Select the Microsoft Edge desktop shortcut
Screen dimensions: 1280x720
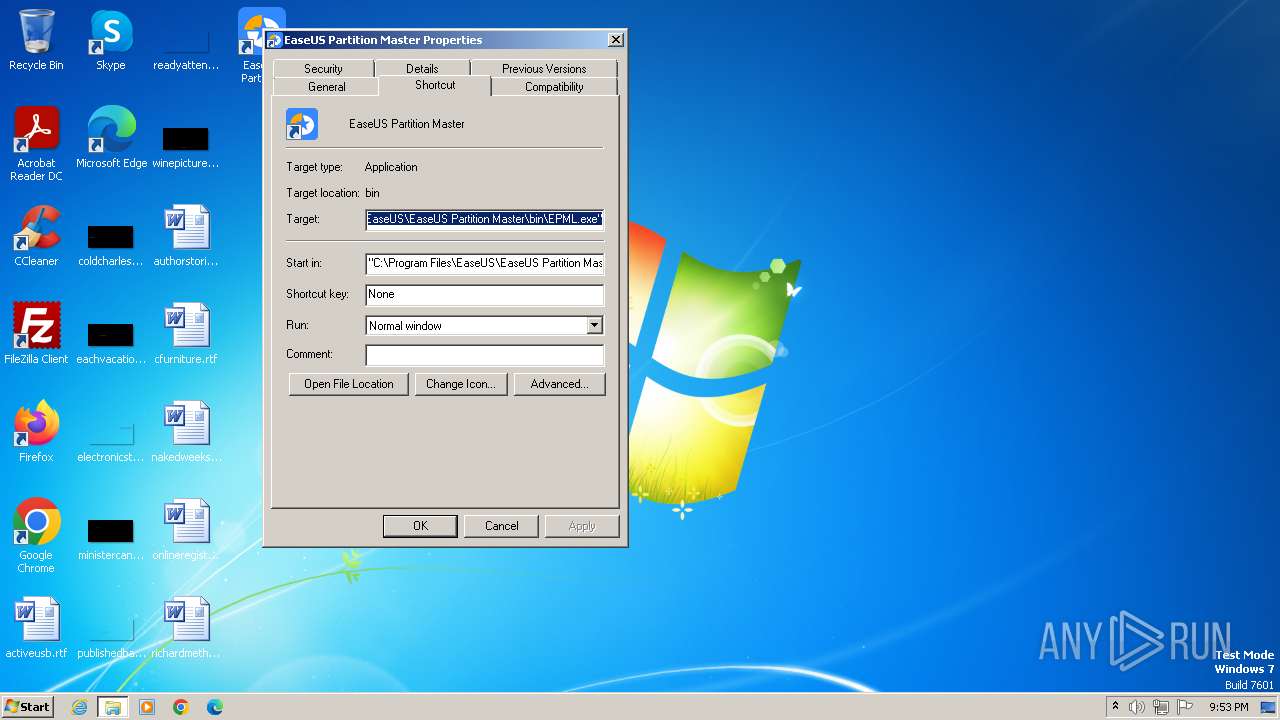pos(111,138)
